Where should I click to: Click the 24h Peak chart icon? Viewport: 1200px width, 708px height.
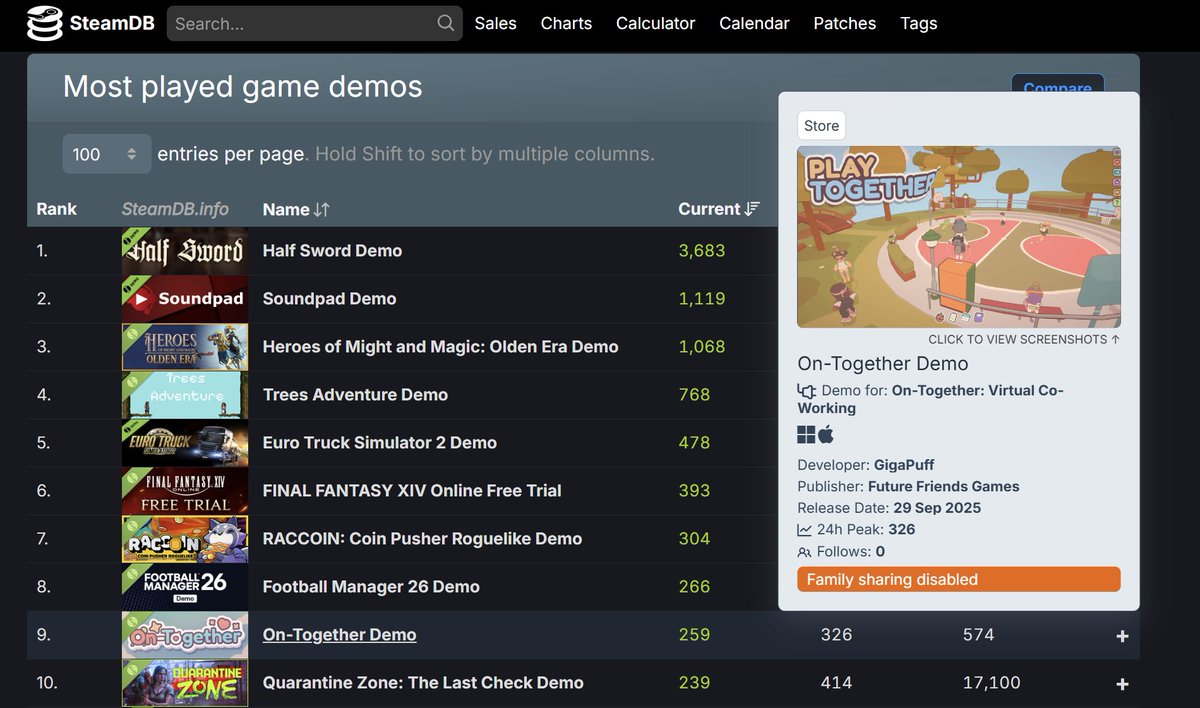(804, 530)
